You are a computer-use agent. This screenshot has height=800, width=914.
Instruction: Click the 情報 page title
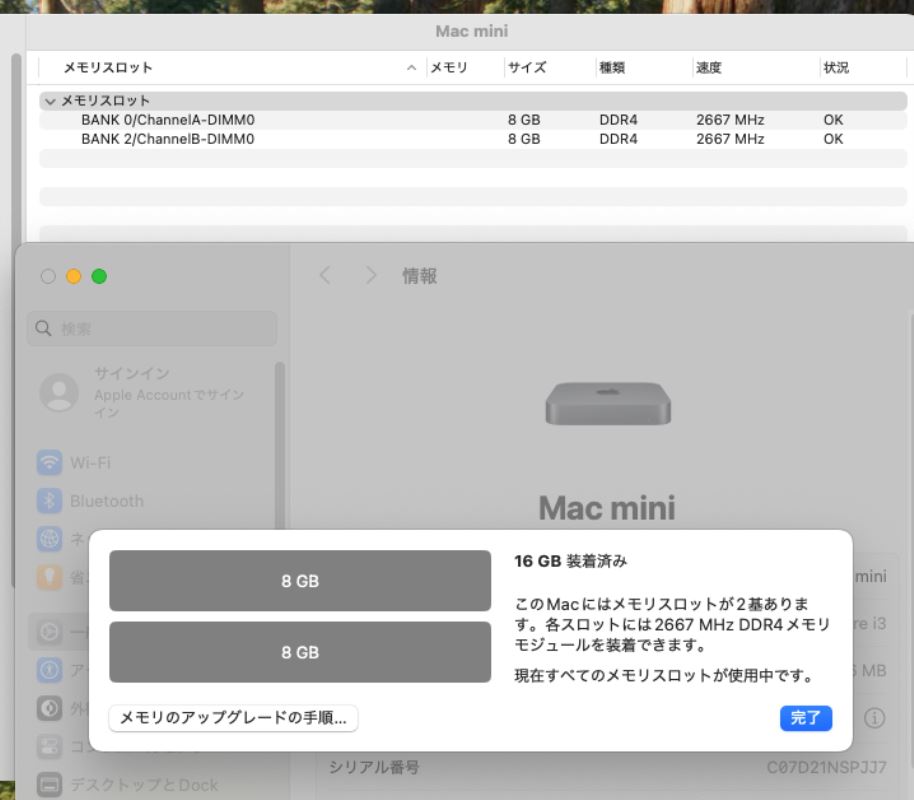tap(420, 276)
